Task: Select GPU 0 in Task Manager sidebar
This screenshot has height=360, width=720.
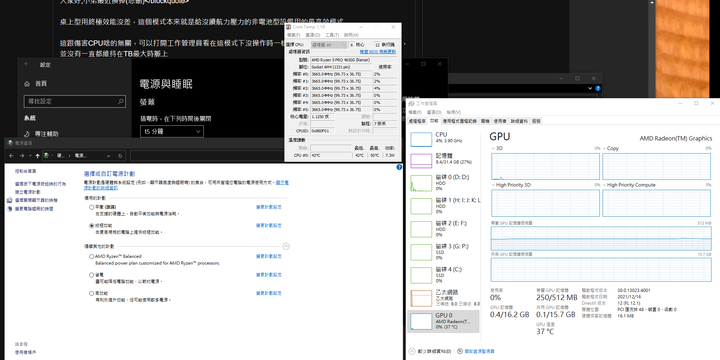Action: [444, 321]
